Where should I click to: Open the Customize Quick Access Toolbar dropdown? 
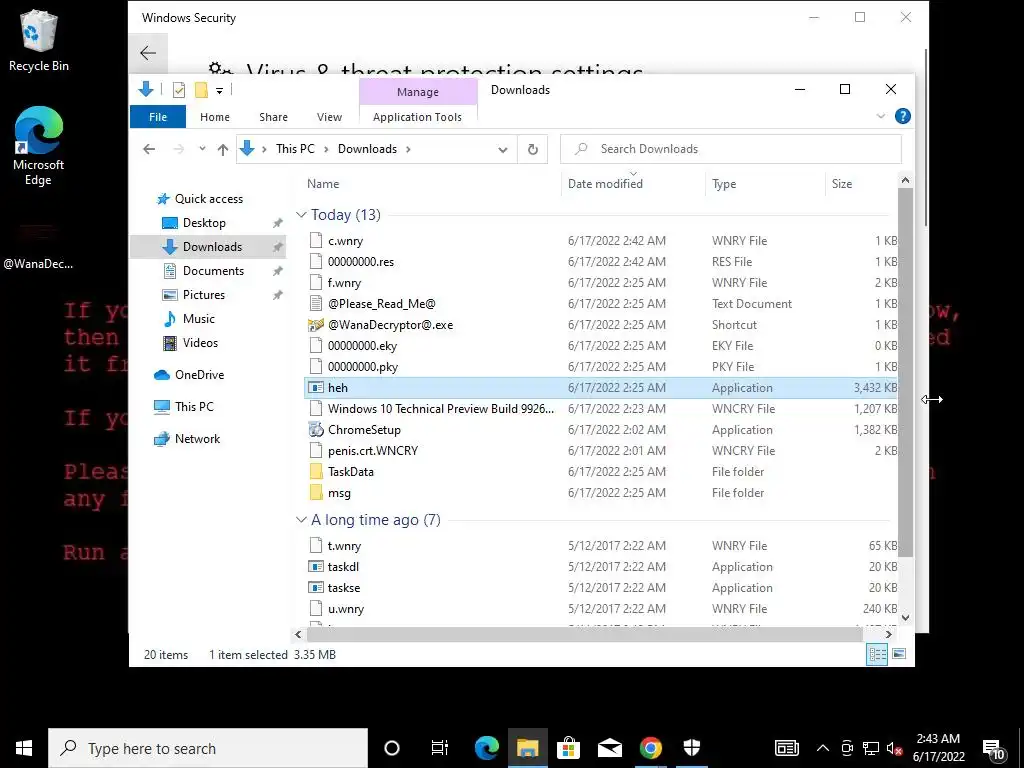[x=219, y=91]
